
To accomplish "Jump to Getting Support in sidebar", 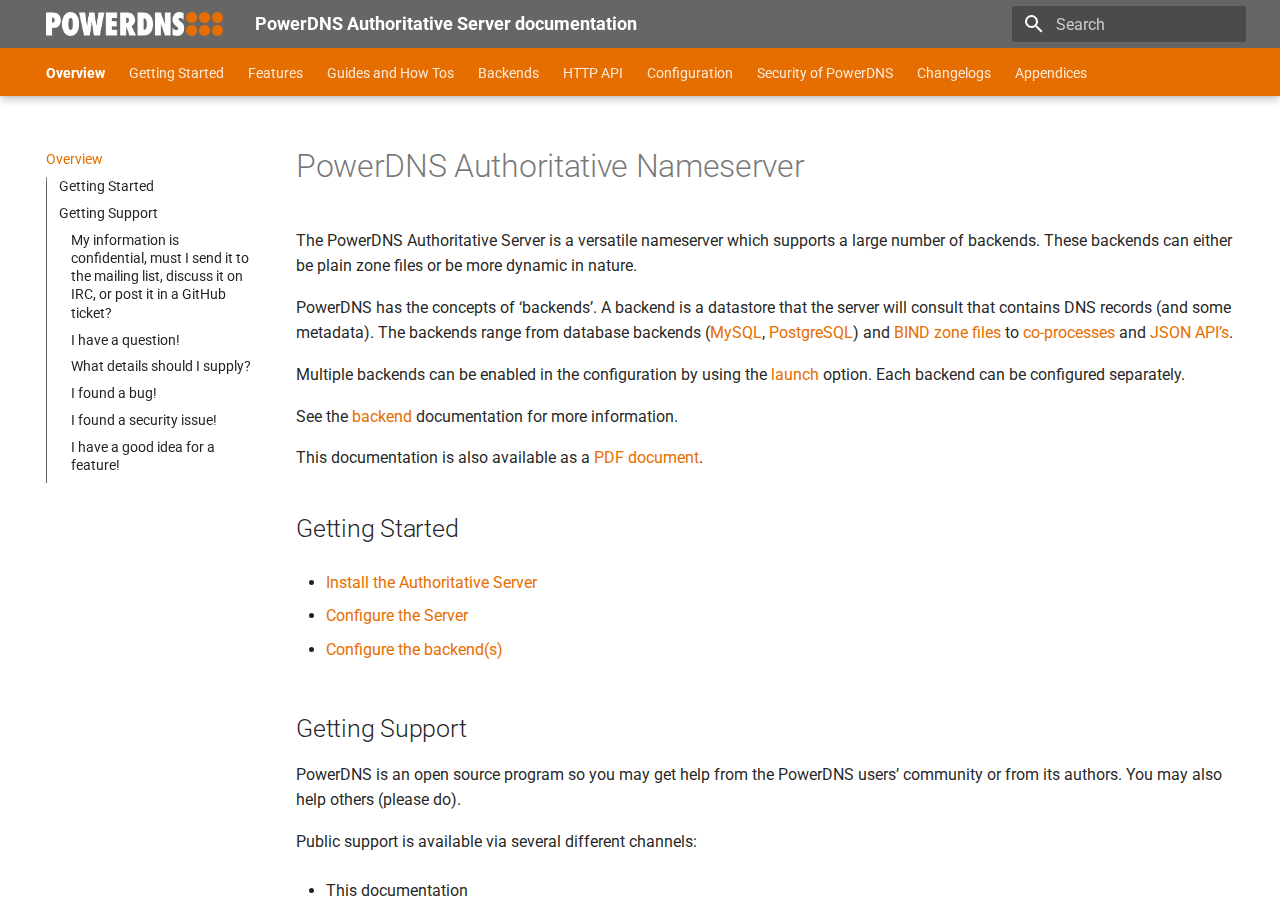I will coord(108,213).
